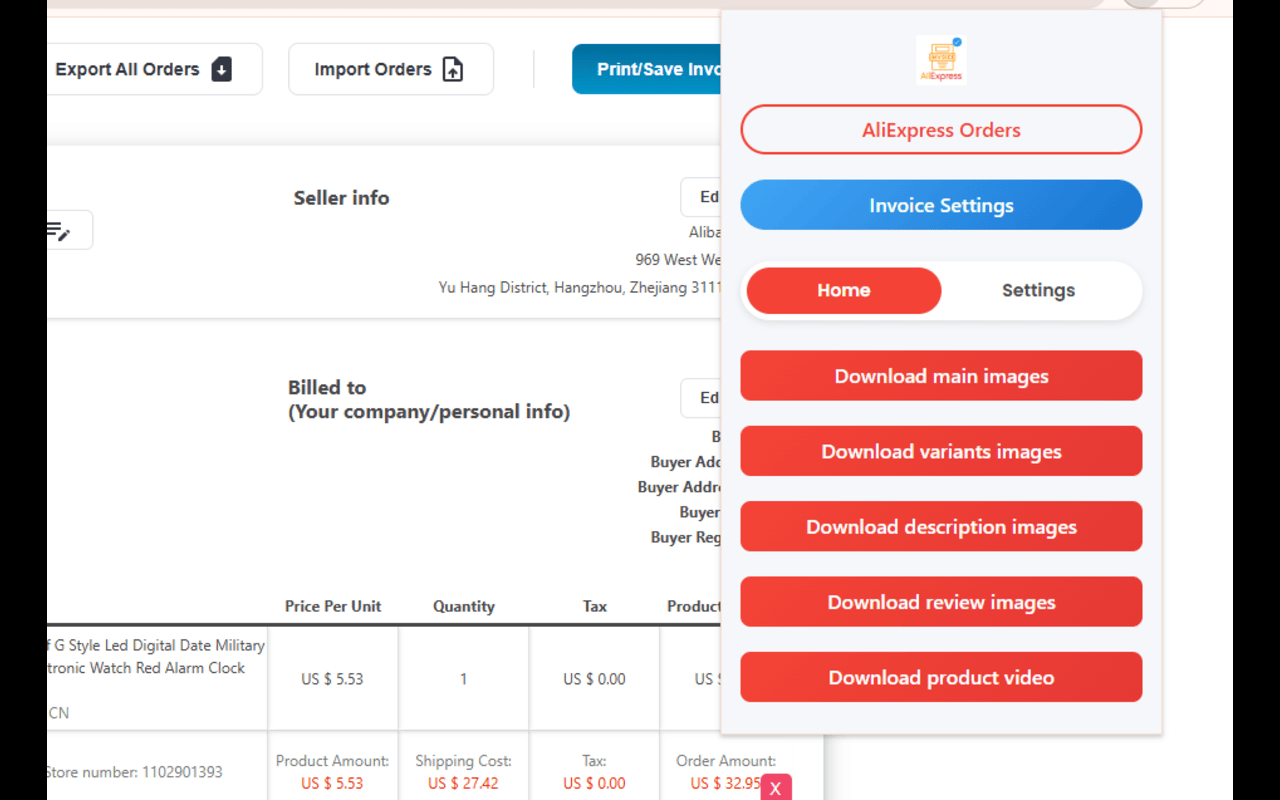Click the 'Billed to' heading text
This screenshot has width=1280, height=800.
(327, 387)
